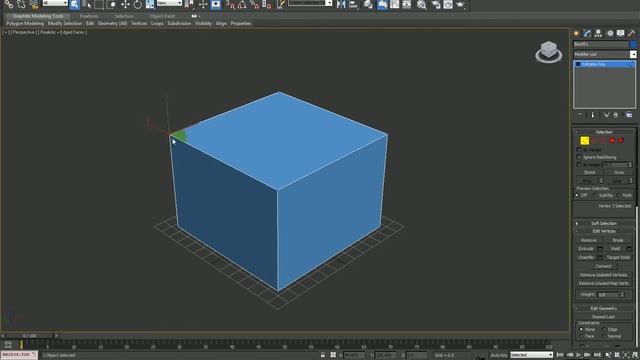
Task: Enable Ignore Backfacing checkbox
Action: click(579, 157)
